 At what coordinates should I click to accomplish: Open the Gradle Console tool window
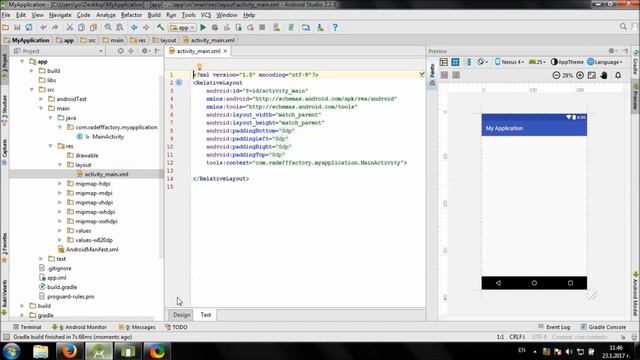[603, 327]
